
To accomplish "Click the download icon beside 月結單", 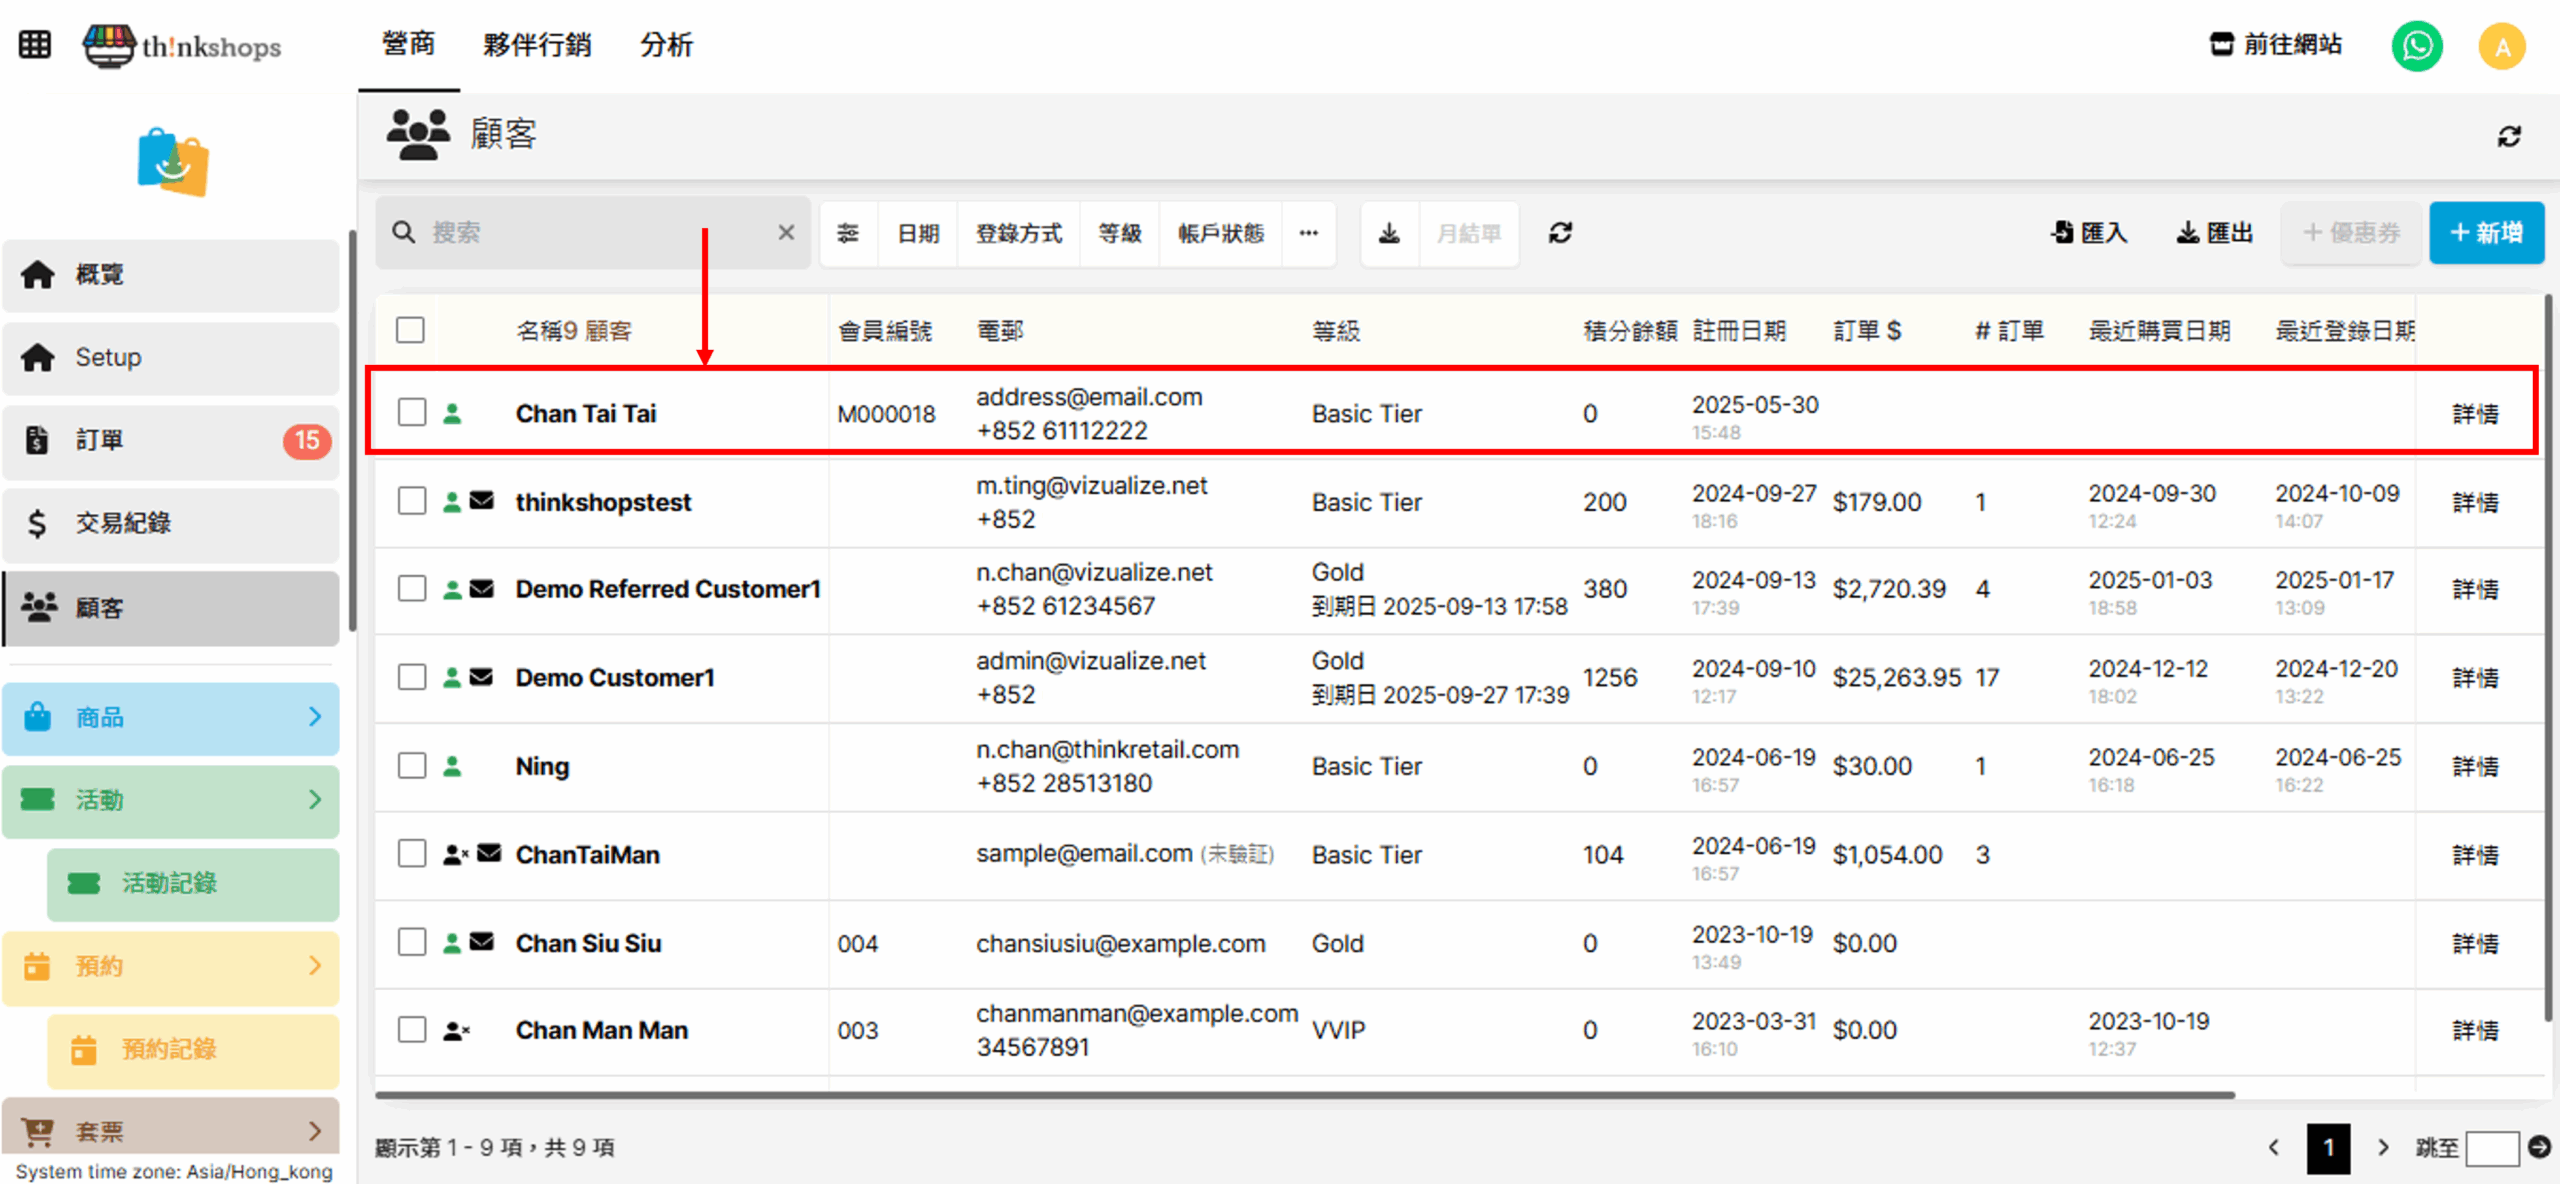I will tap(1389, 233).
